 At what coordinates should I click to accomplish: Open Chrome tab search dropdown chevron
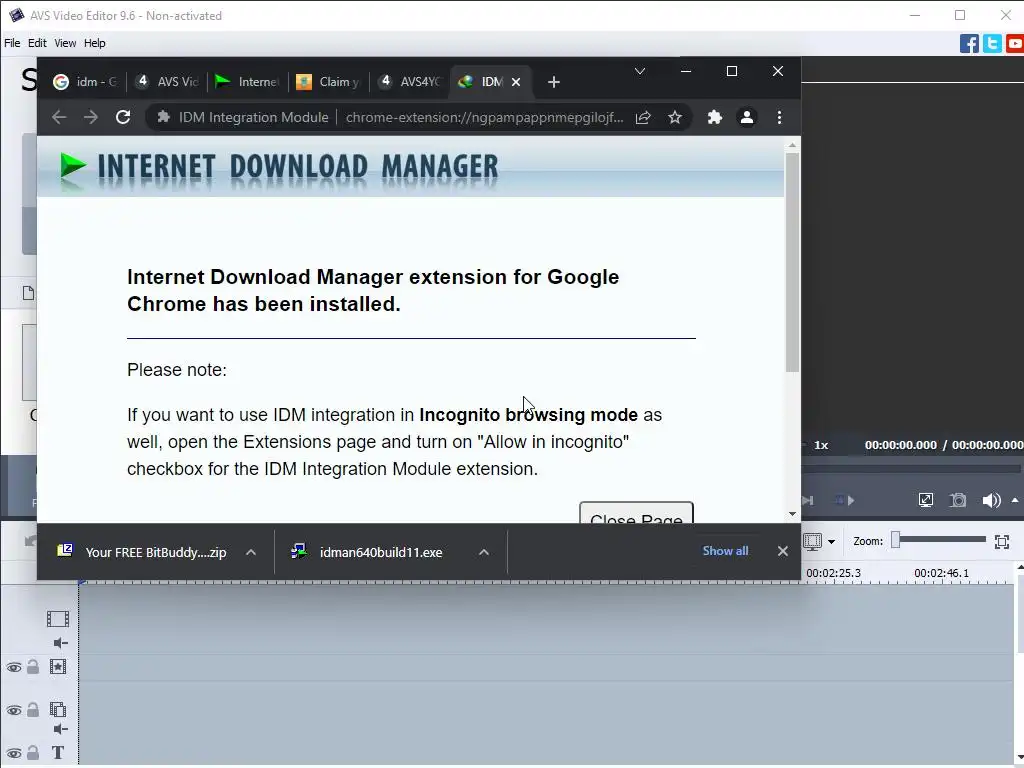[x=640, y=71]
